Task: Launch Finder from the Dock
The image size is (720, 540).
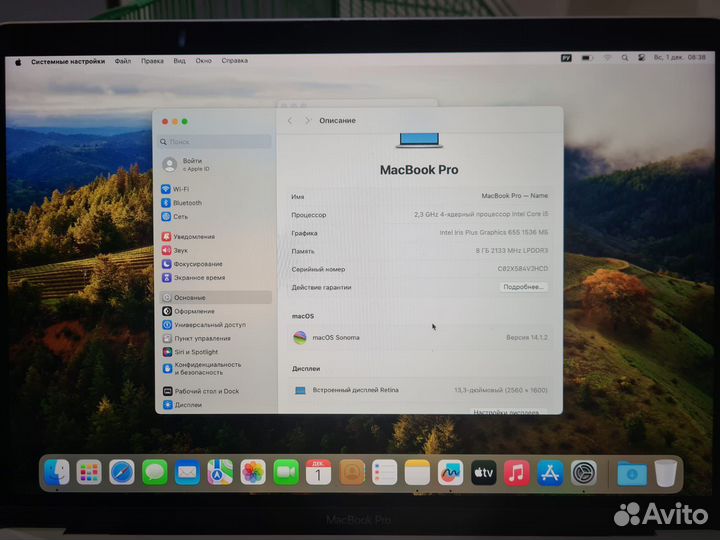Action: click(x=56, y=472)
